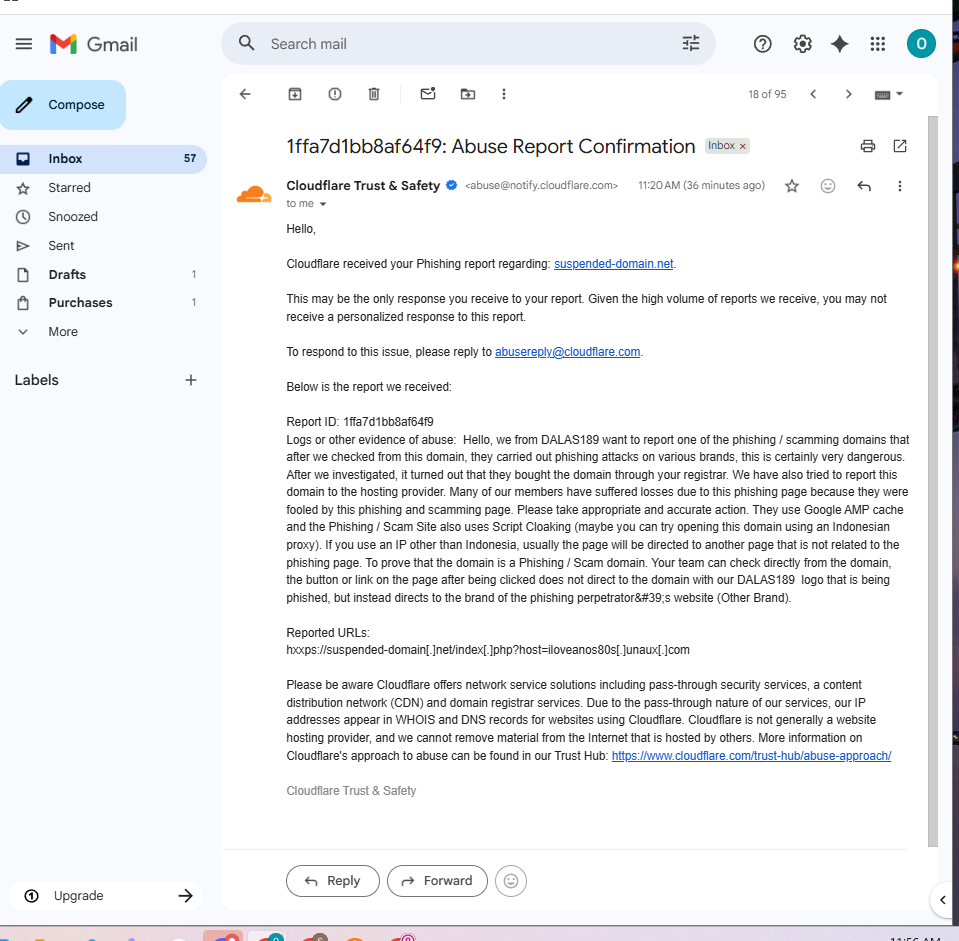Click reply arrow in message header
959x941 pixels.
(864, 186)
